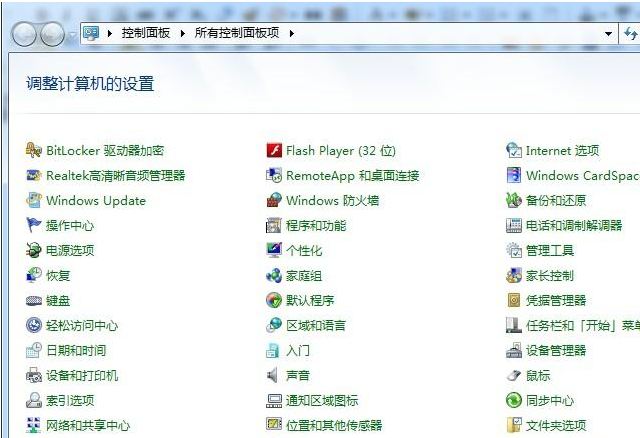Open the 通知区域图标 icon
The image size is (640, 438).
click(274, 400)
